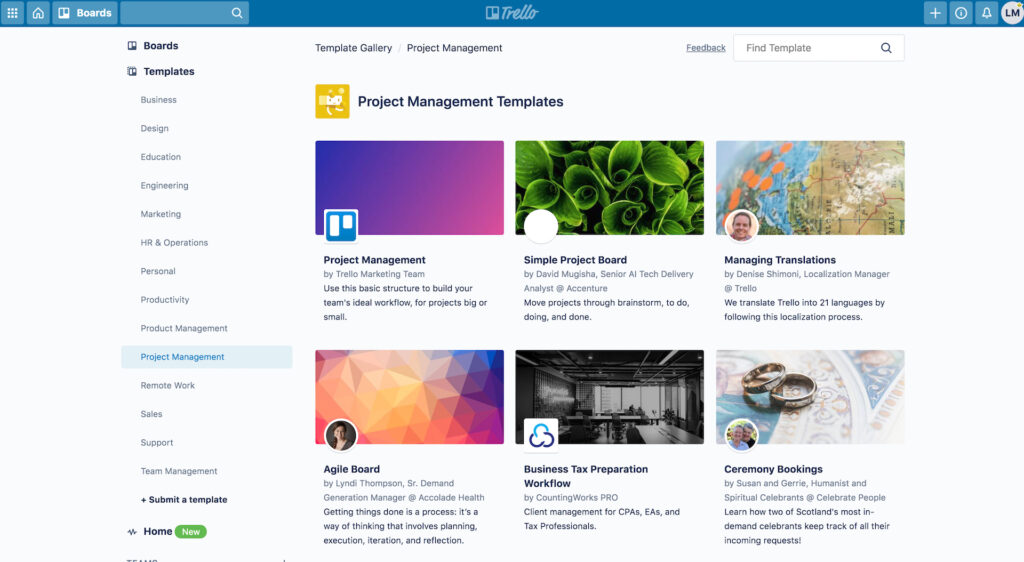Click the magnifier icon in top search
Image resolution: width=1024 pixels, height=562 pixels.
click(236, 13)
